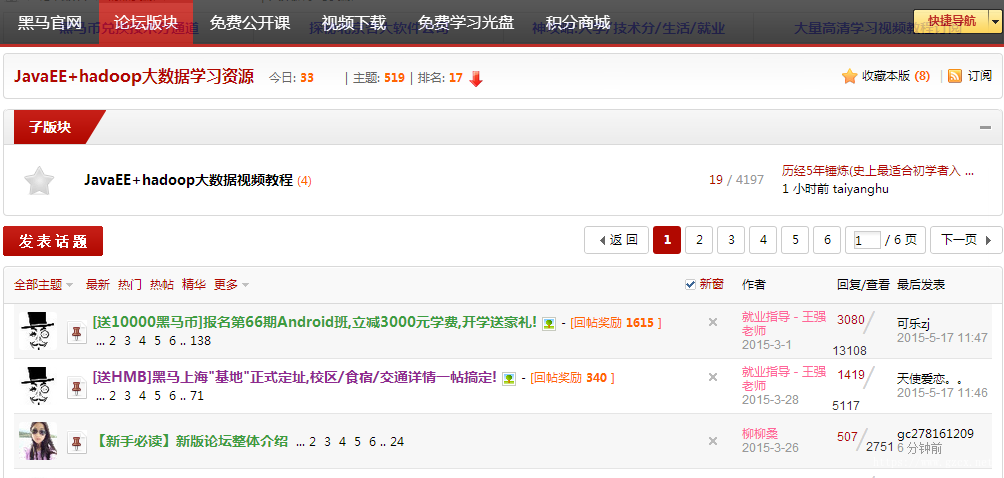Go to page 2
This screenshot has height=478, width=1004.
699,240
